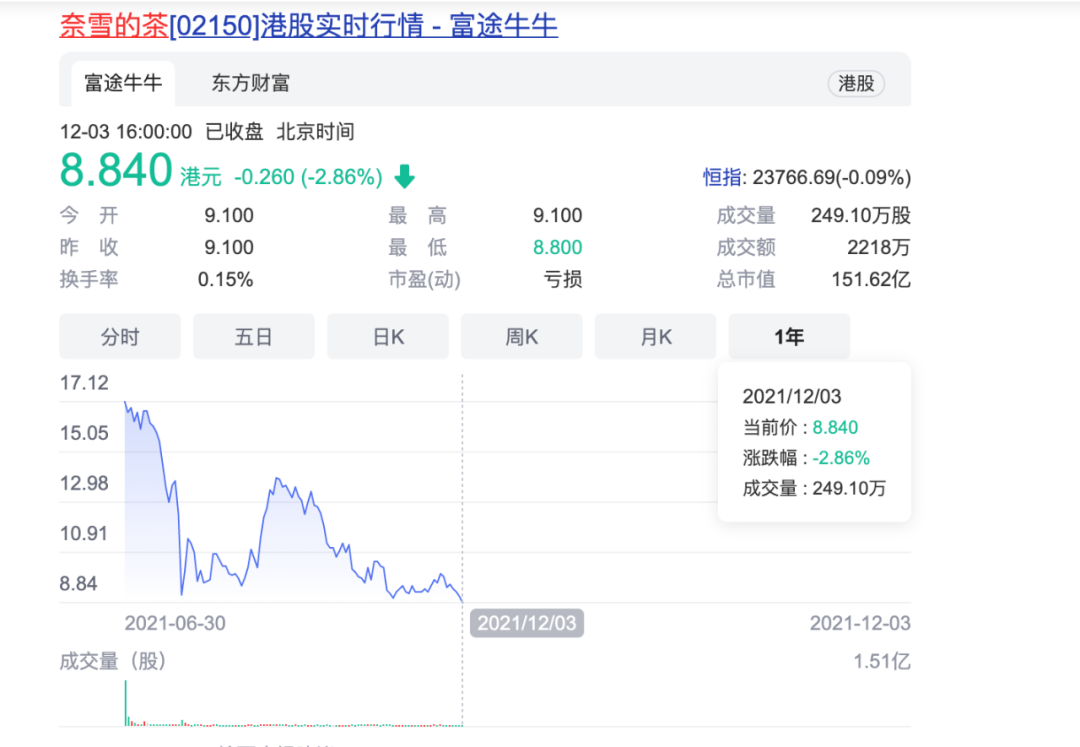Select the 1年 chart range
The width and height of the screenshot is (1080, 747).
(x=789, y=337)
